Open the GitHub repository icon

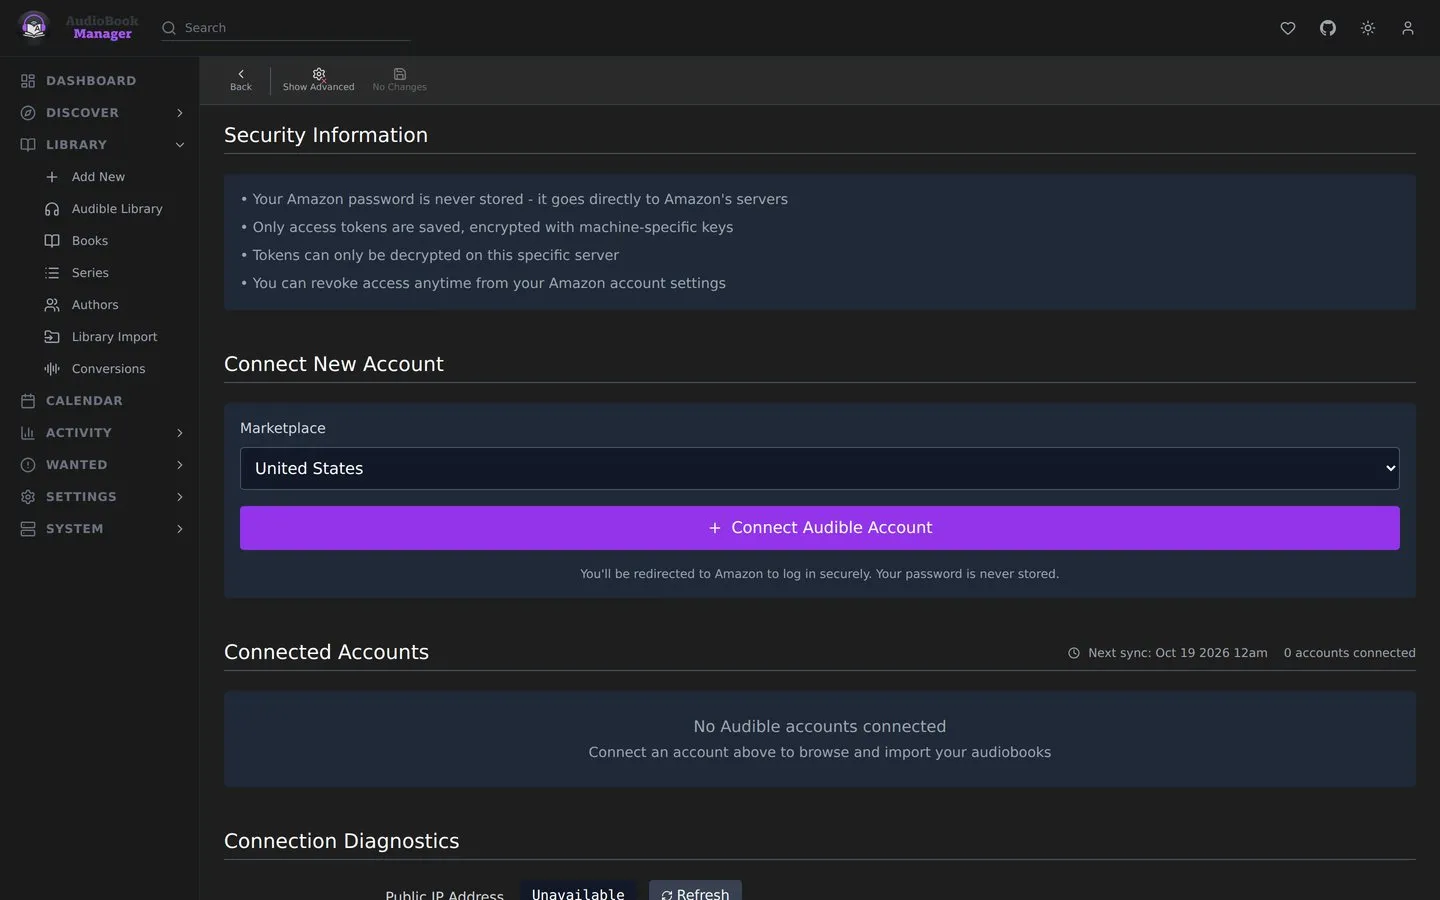[x=1328, y=28]
